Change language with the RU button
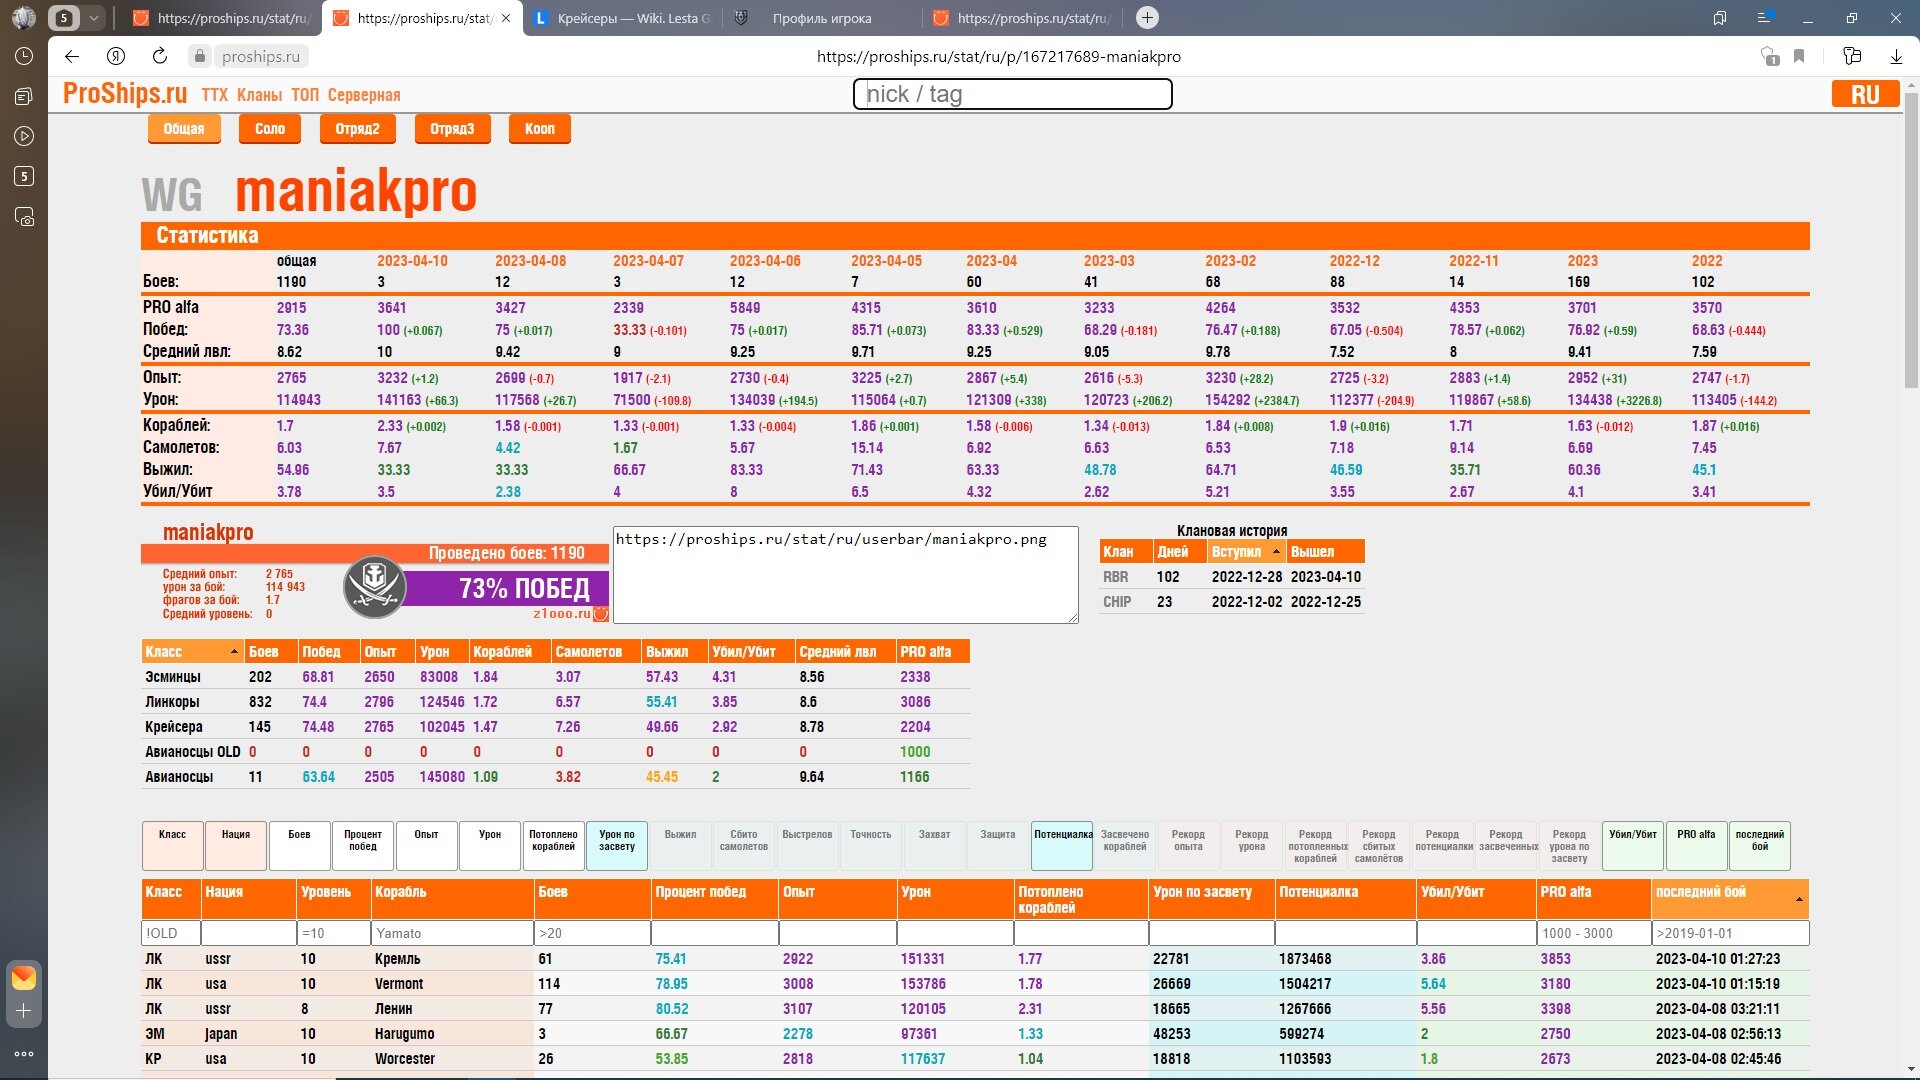 tap(1865, 94)
